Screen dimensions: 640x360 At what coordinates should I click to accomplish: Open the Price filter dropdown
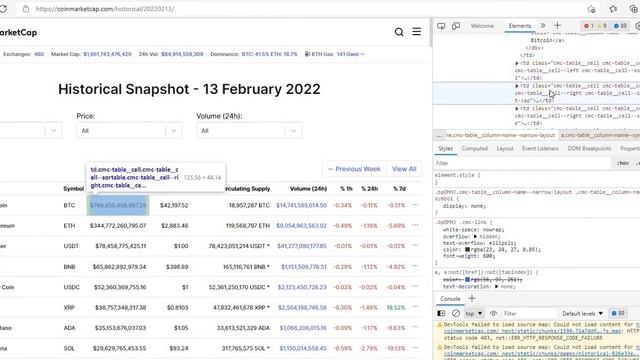tap(129, 131)
